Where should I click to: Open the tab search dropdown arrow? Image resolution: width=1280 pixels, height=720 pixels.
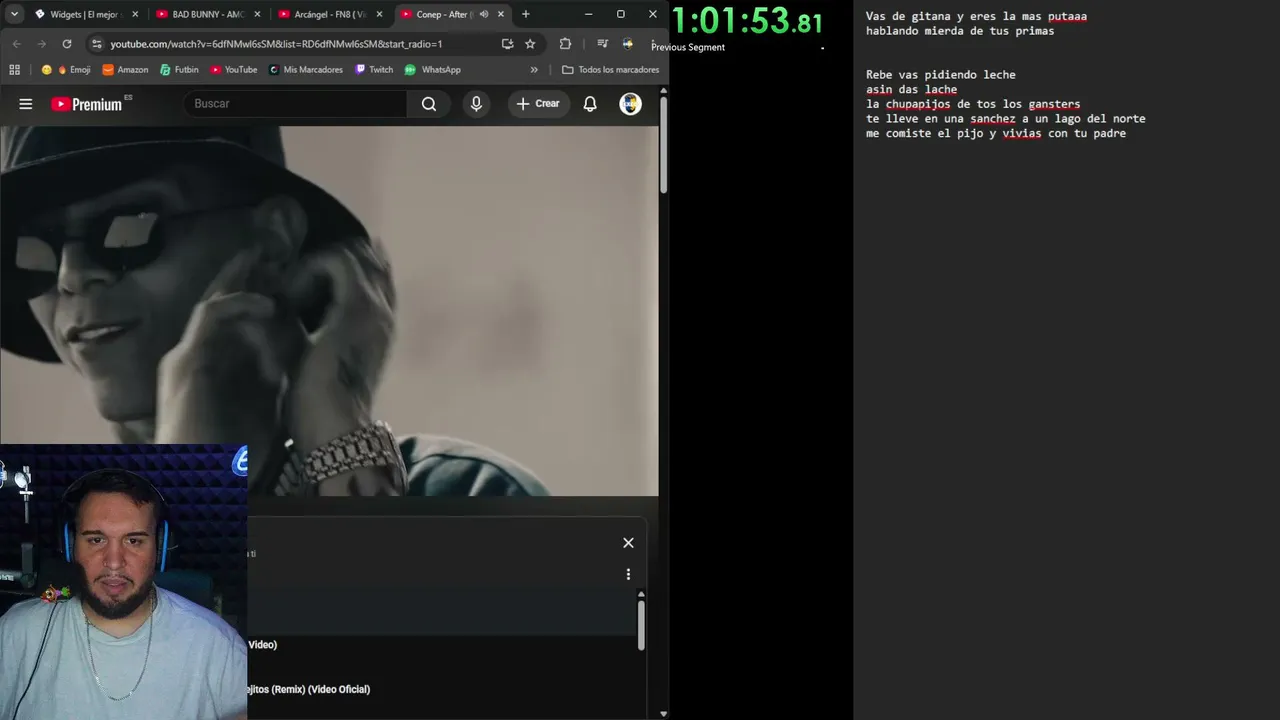pos(14,14)
